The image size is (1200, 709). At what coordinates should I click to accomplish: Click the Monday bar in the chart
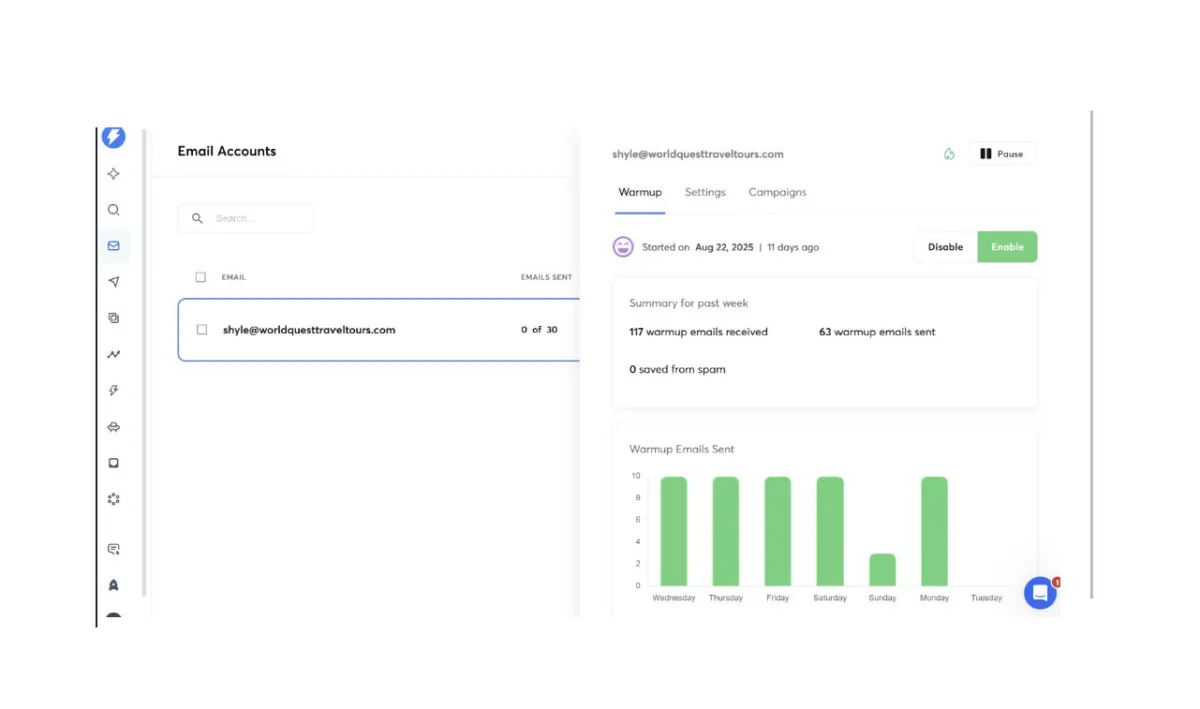coord(934,531)
